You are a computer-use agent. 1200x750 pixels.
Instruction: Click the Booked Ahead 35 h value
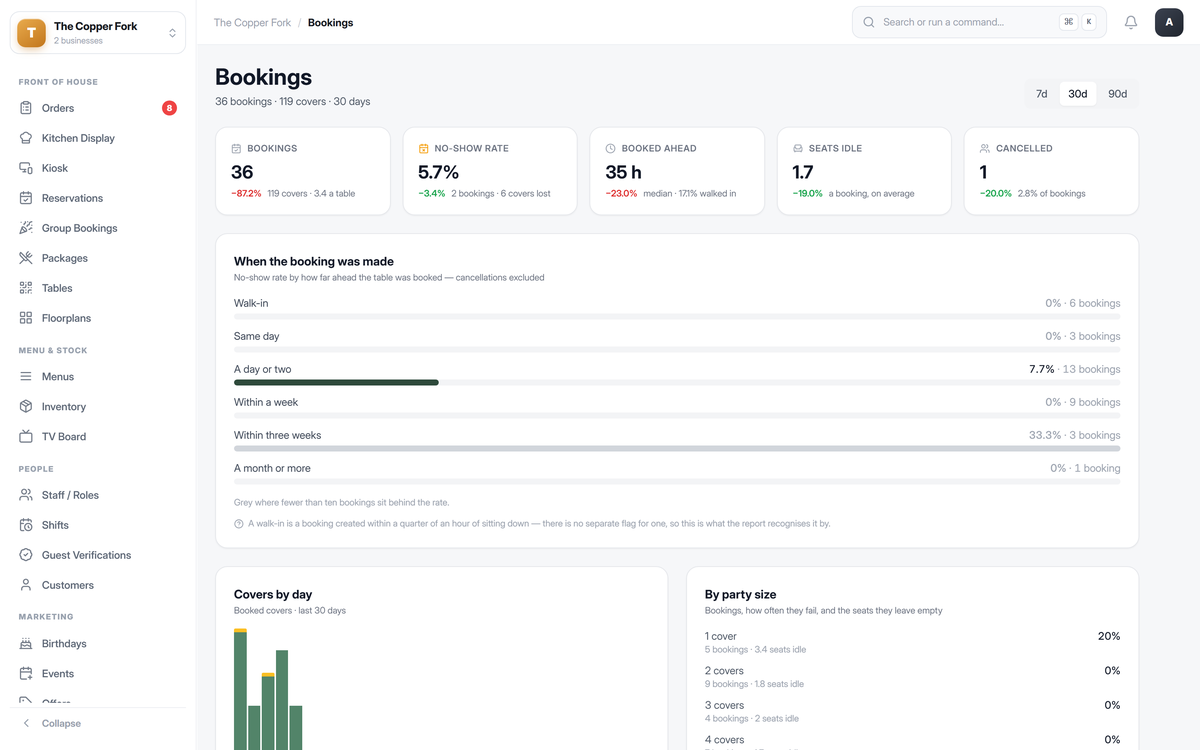(x=623, y=172)
